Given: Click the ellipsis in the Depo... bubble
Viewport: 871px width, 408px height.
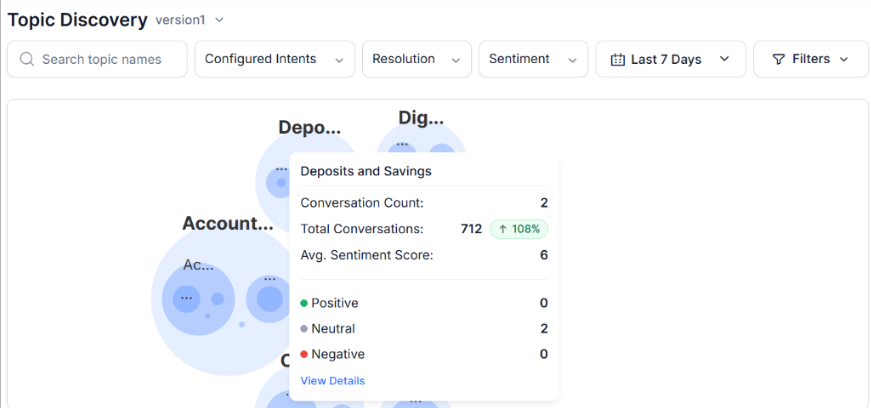Looking at the screenshot, I should click(x=280, y=171).
